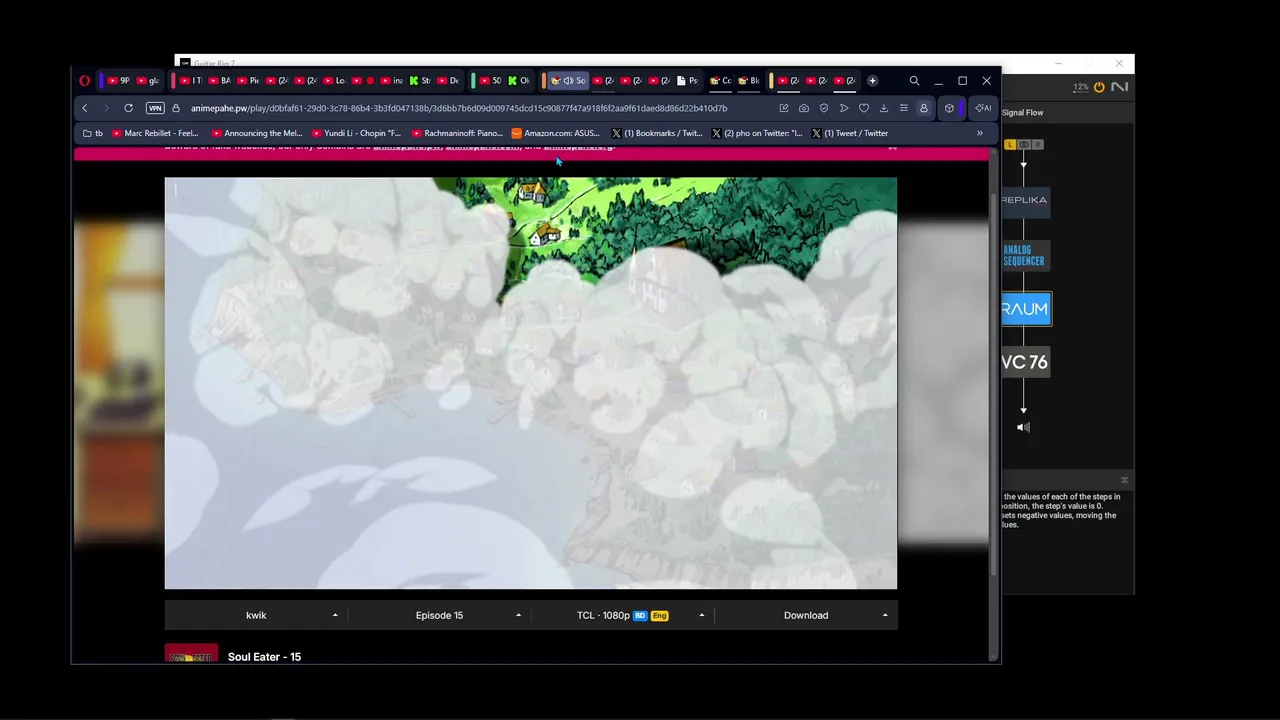
Task: Open the Yundi Li - Chopin bookmark
Action: 356,133
